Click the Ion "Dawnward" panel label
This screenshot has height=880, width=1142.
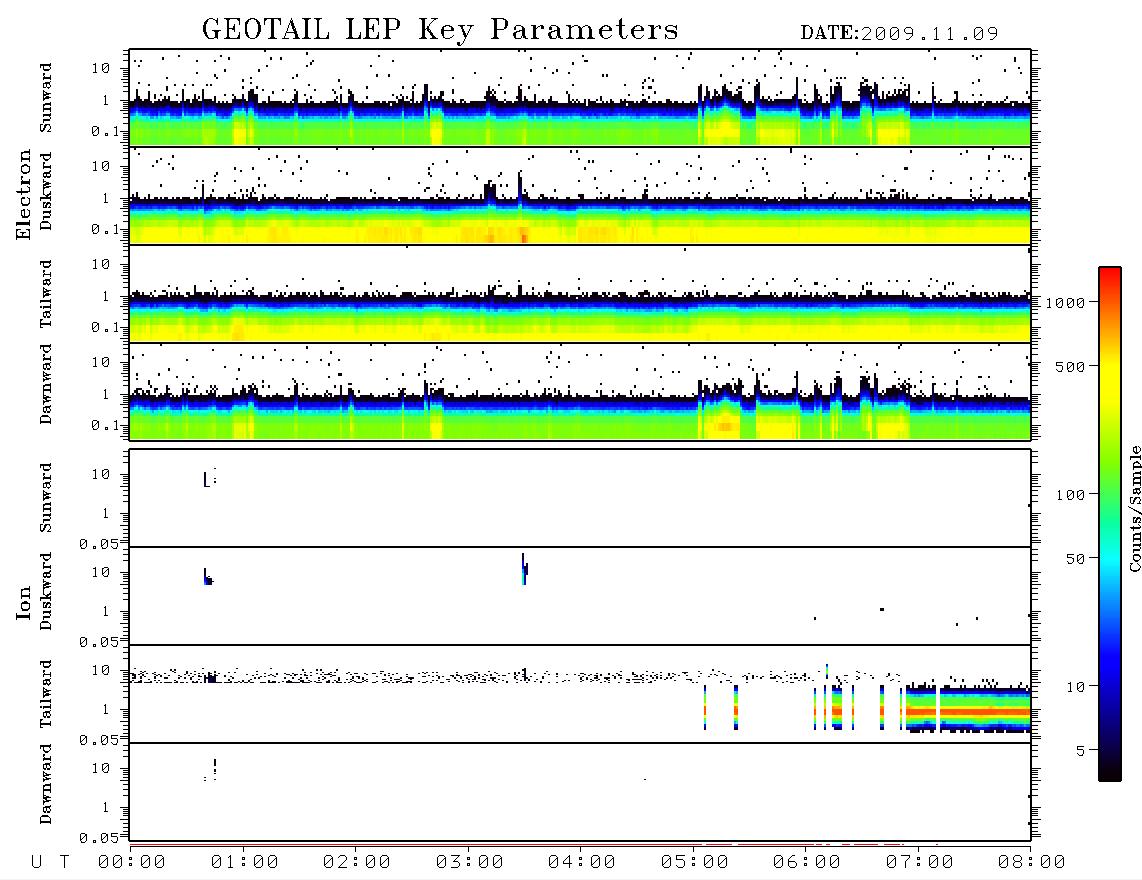click(46, 783)
